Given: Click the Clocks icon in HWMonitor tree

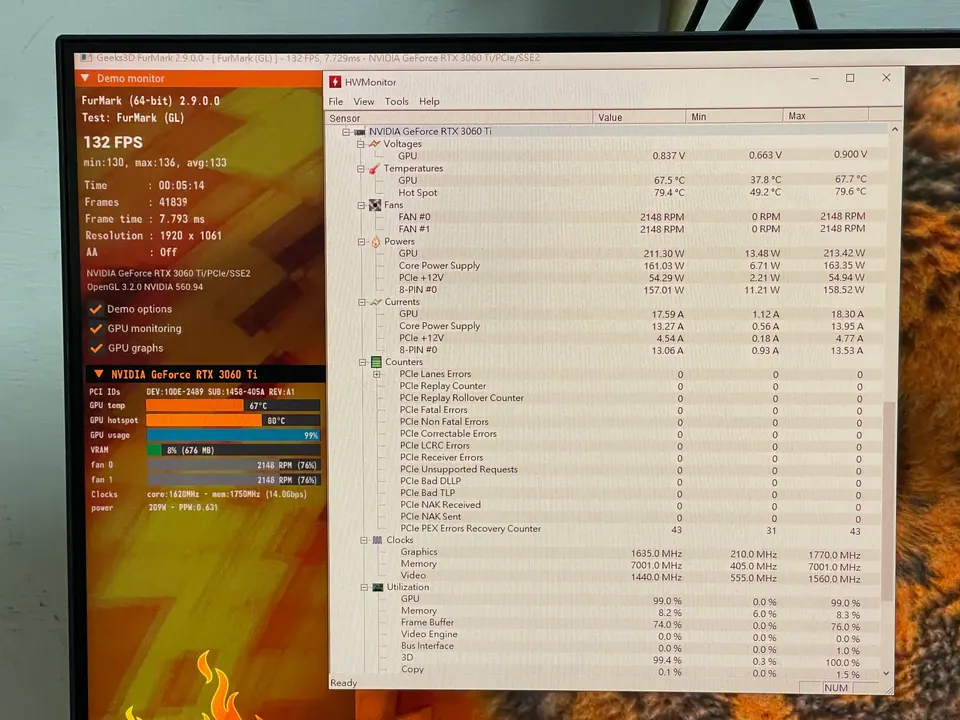Looking at the screenshot, I should (377, 540).
